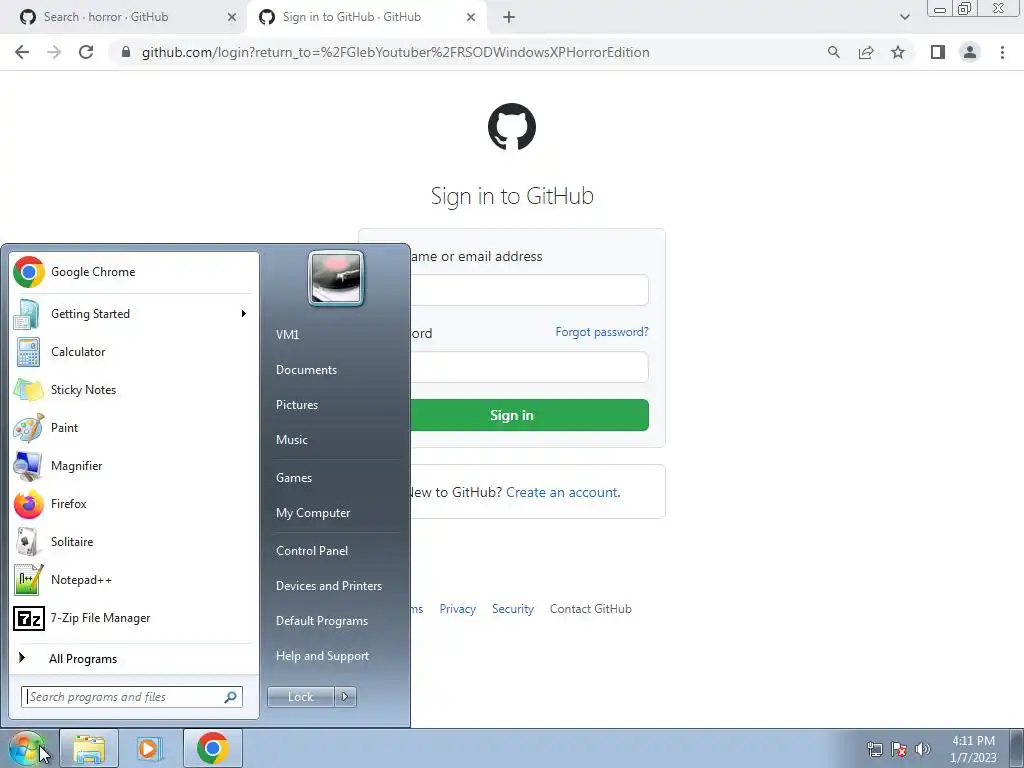Open Documents from Start menu
1024x768 pixels.
(306, 370)
